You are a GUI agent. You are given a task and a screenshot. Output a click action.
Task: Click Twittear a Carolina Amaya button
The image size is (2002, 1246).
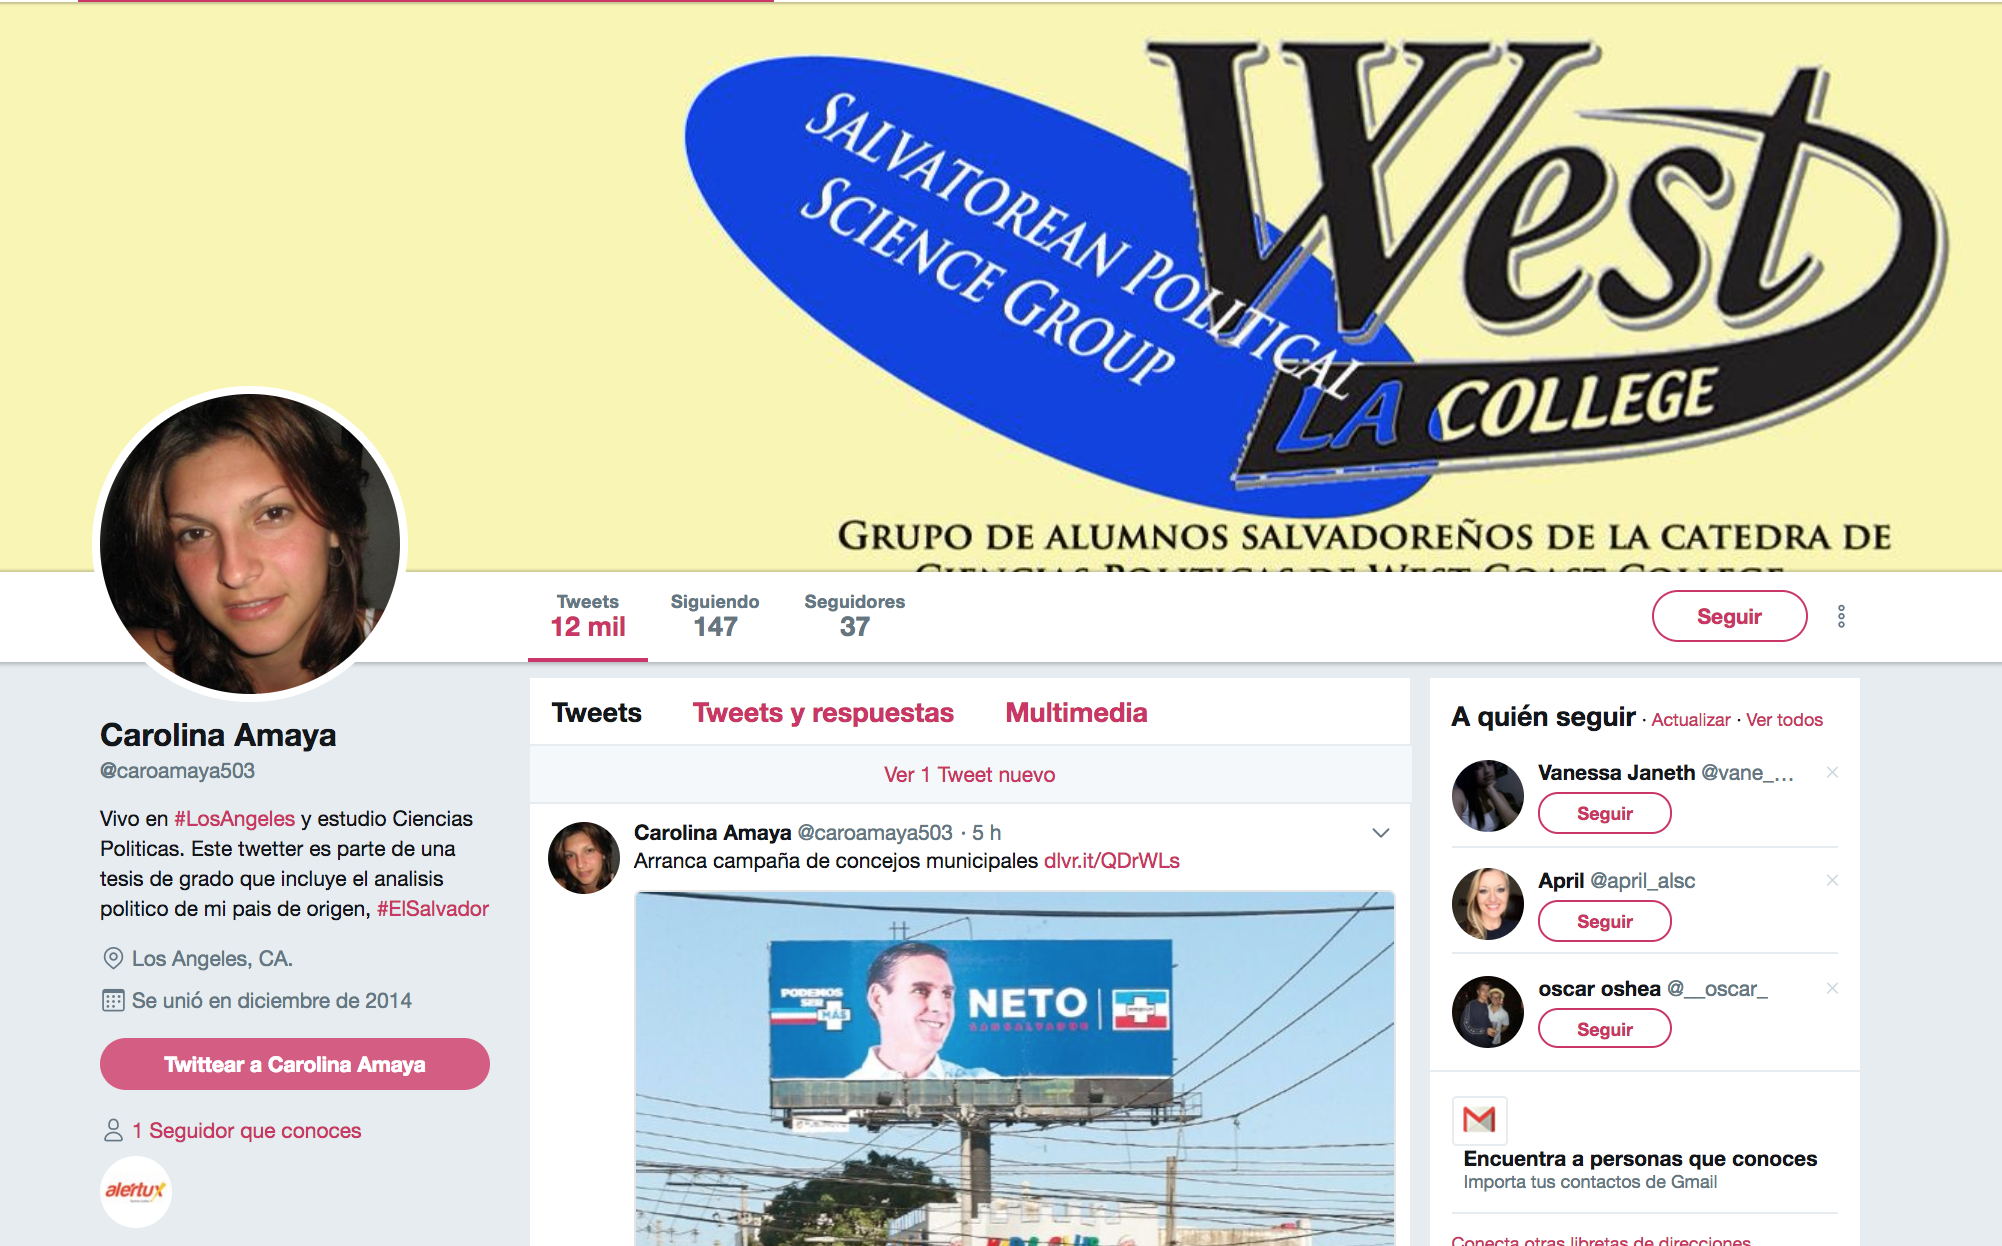pos(295,1064)
